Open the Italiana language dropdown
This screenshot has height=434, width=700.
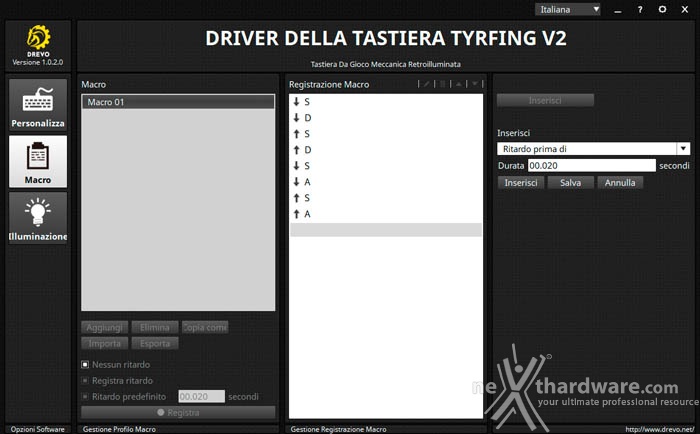point(568,9)
